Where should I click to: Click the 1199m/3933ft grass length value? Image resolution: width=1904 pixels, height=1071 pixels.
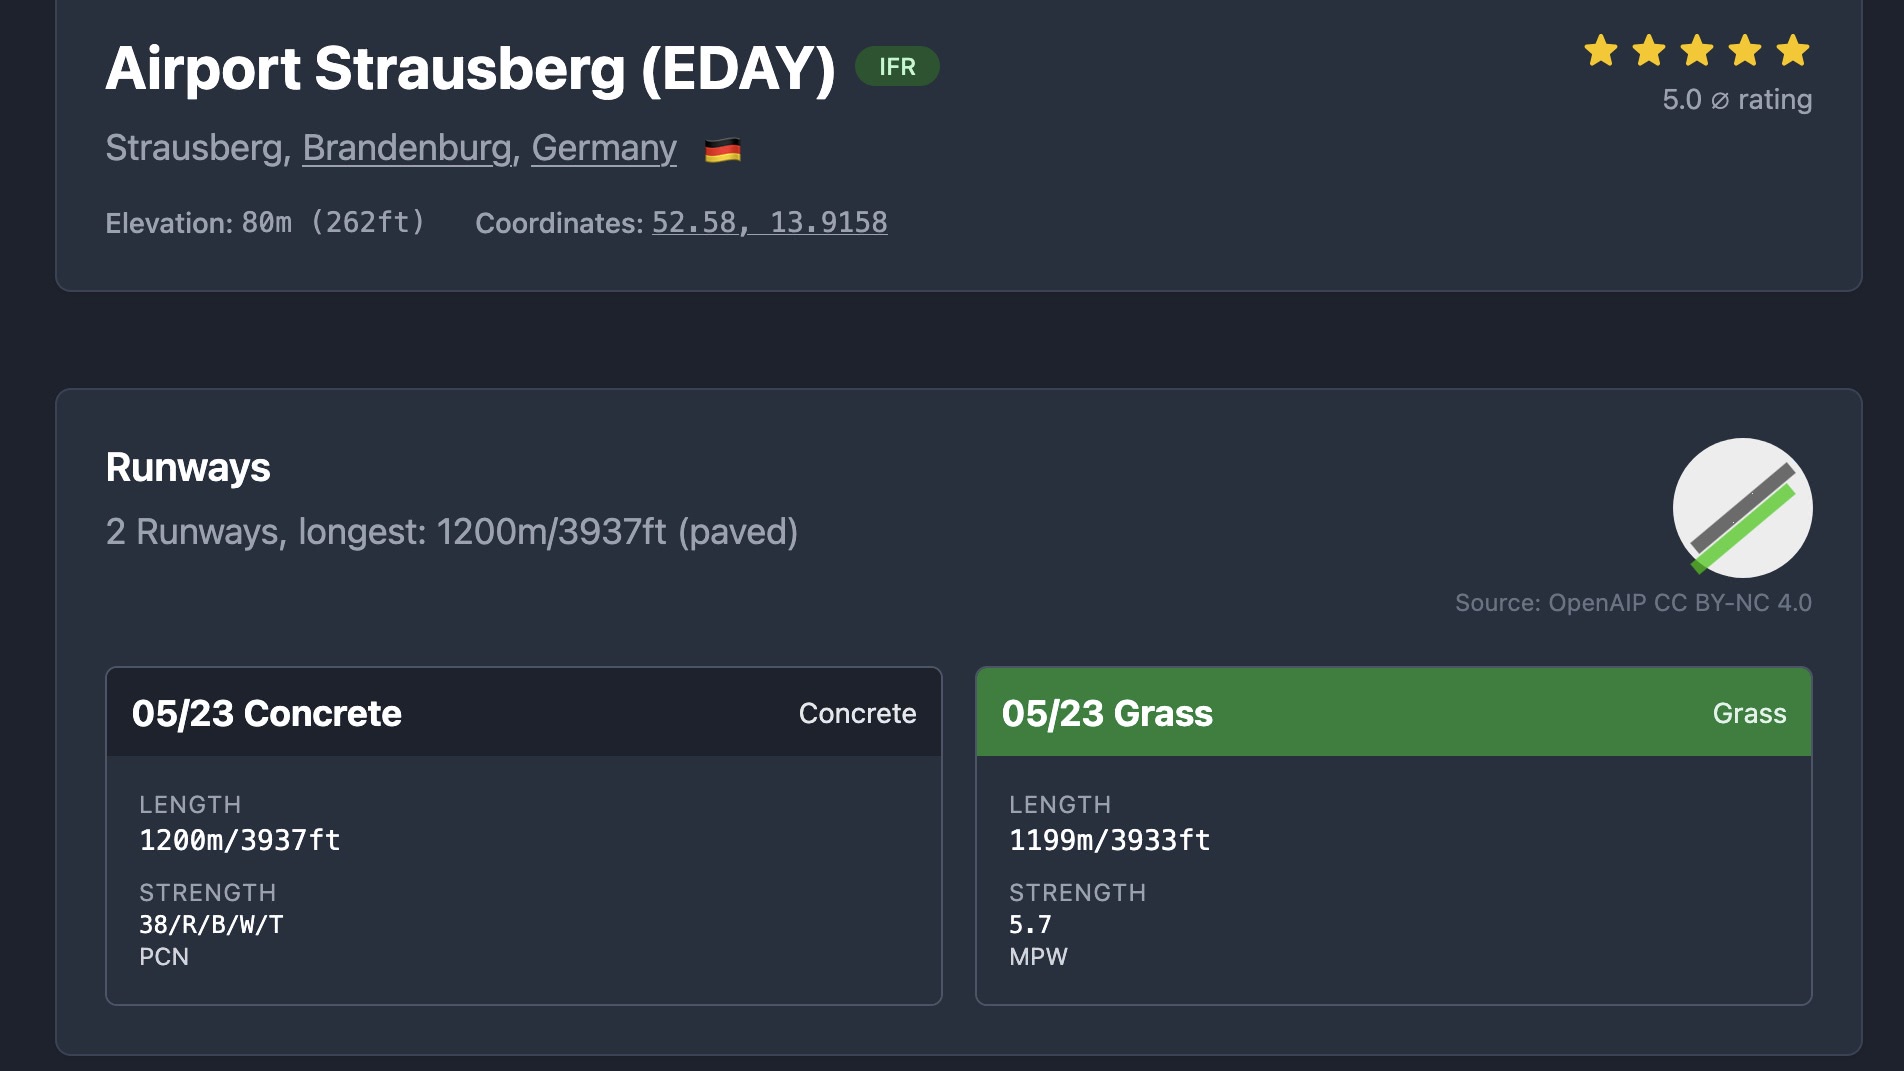click(1109, 840)
